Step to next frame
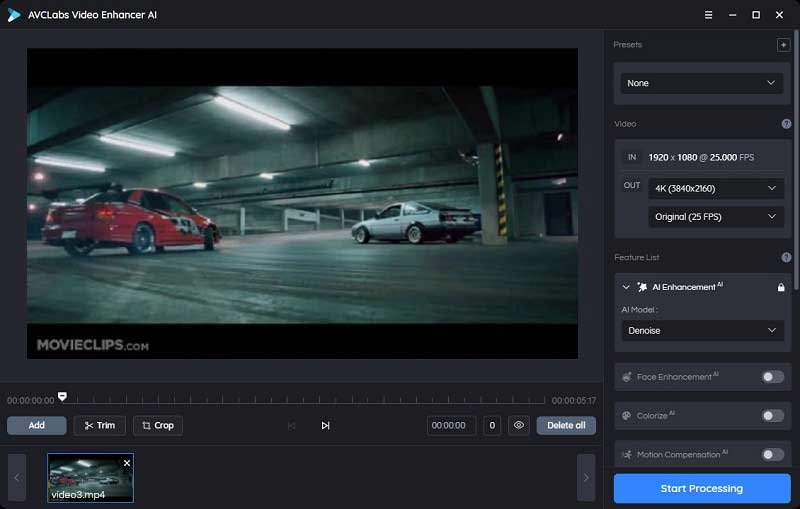This screenshot has height=509, width=800. tap(325, 425)
